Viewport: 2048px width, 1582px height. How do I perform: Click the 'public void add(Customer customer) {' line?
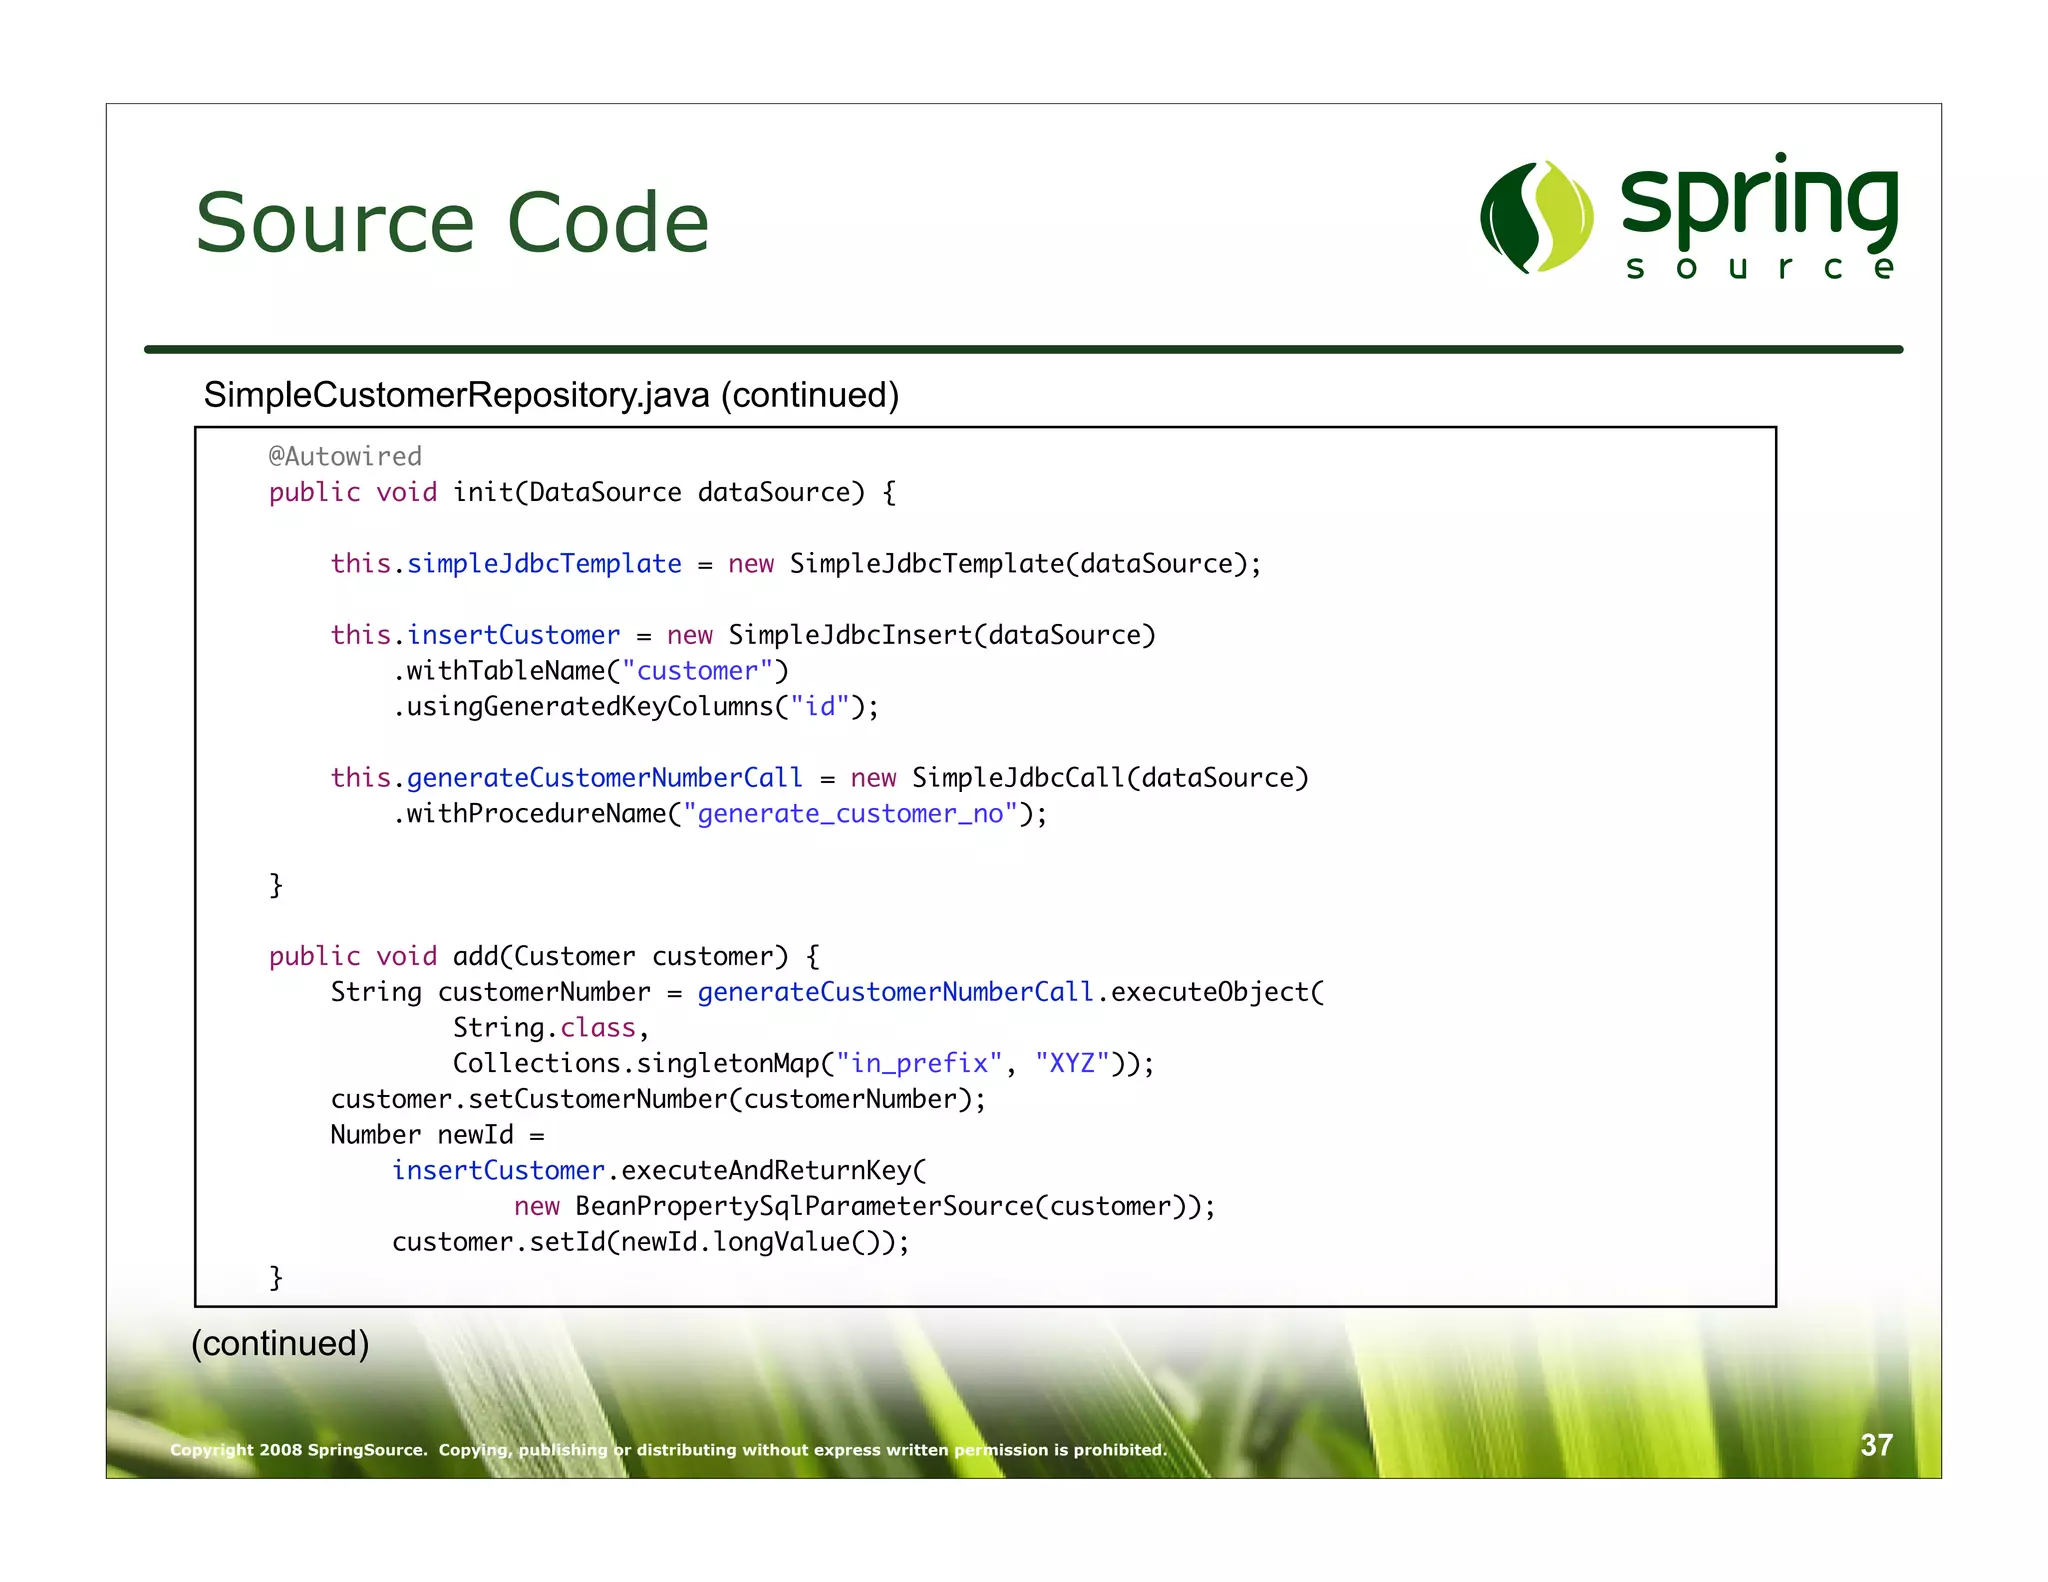[x=545, y=956]
